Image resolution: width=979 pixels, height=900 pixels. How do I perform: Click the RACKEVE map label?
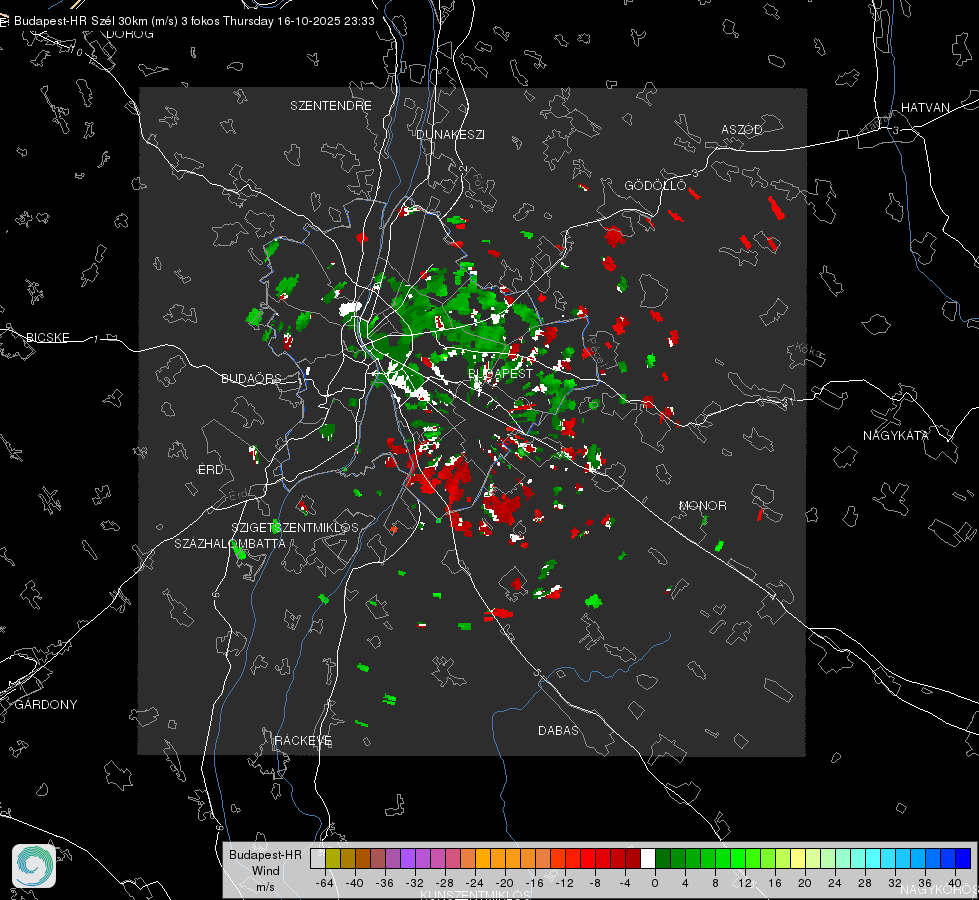[x=303, y=740]
